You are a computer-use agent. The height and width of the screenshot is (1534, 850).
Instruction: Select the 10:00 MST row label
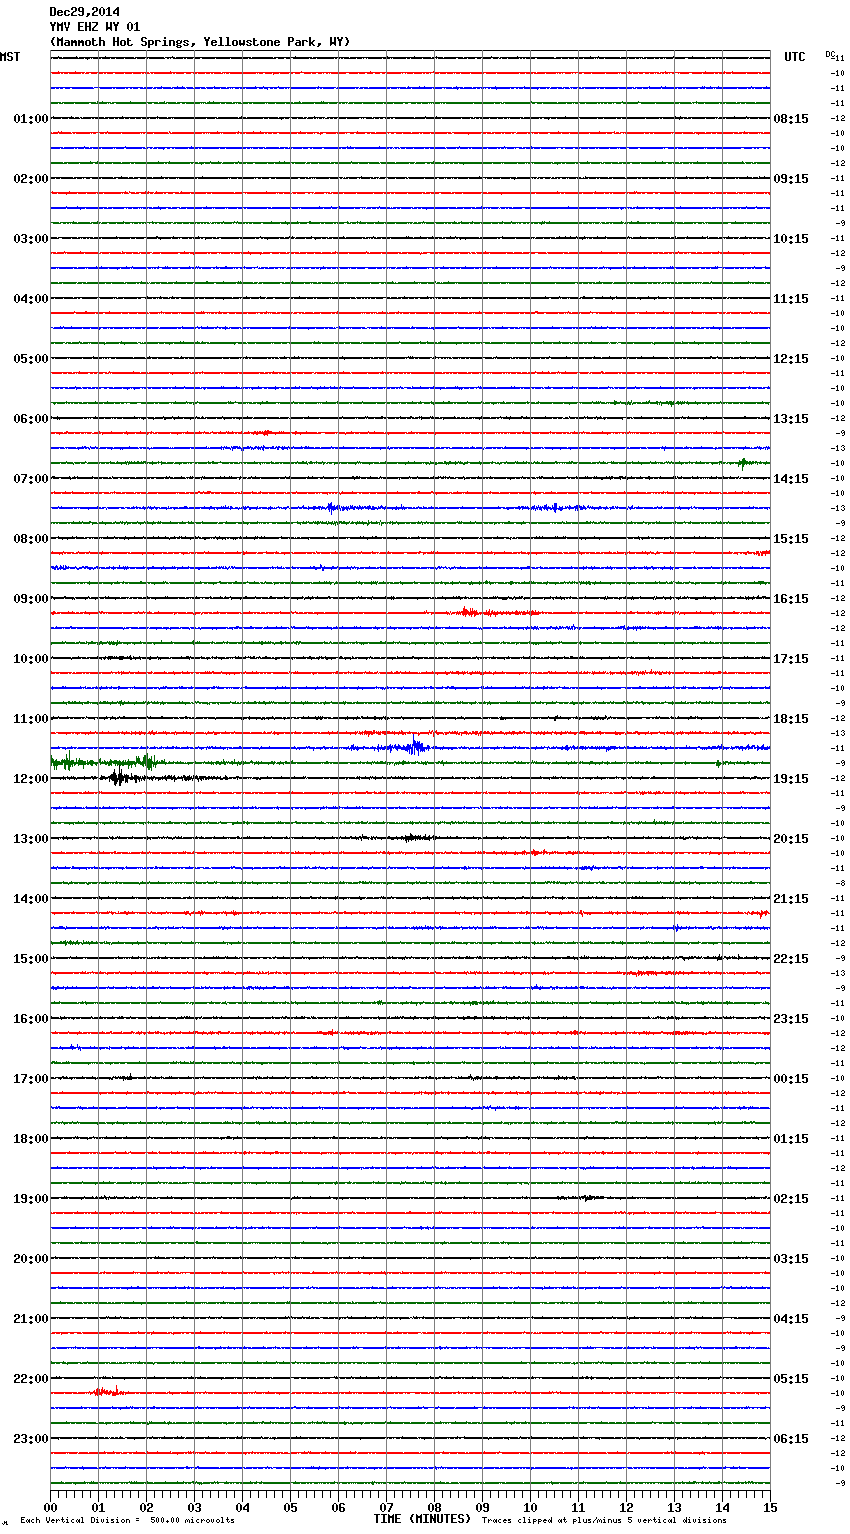pos(30,659)
